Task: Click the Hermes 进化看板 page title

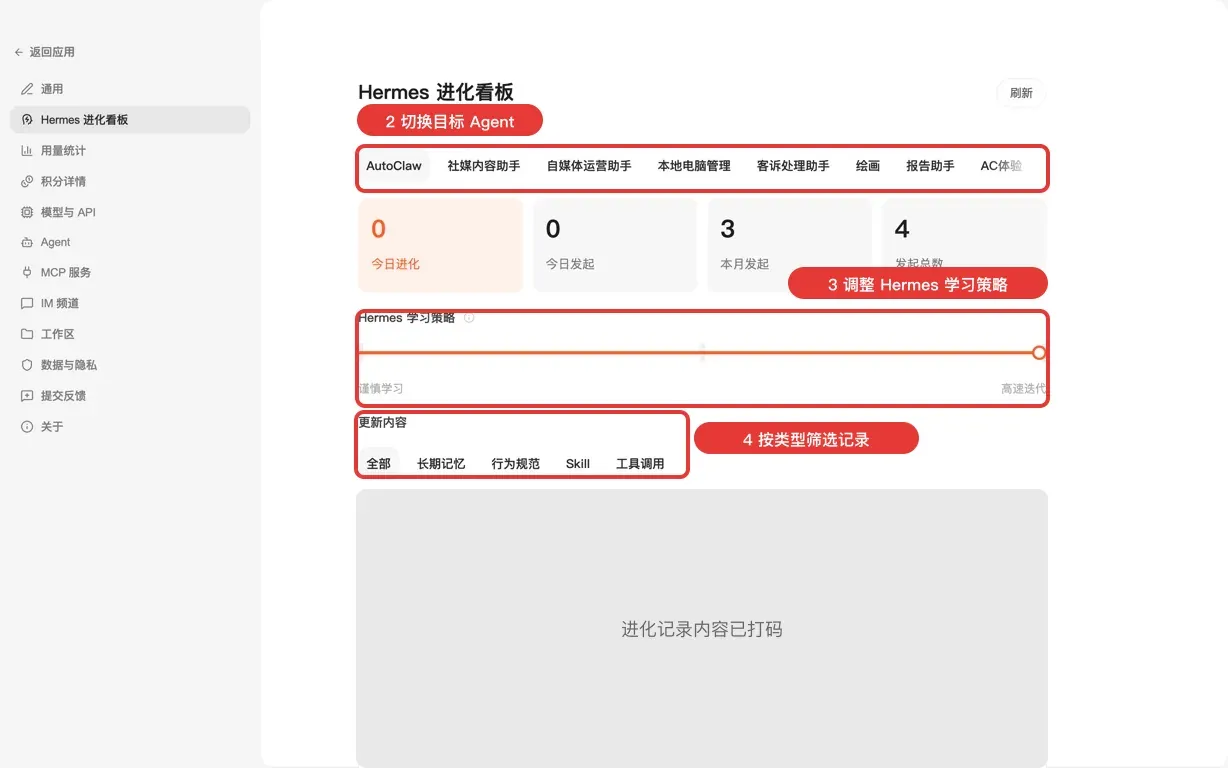Action: tap(436, 92)
